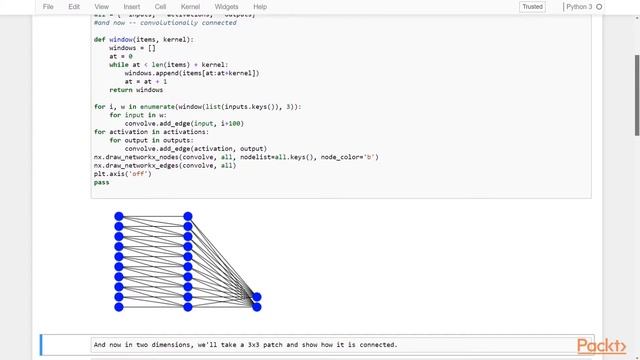
Task: Click the nx.draw_networkx_nodes code line
Action: point(236,157)
